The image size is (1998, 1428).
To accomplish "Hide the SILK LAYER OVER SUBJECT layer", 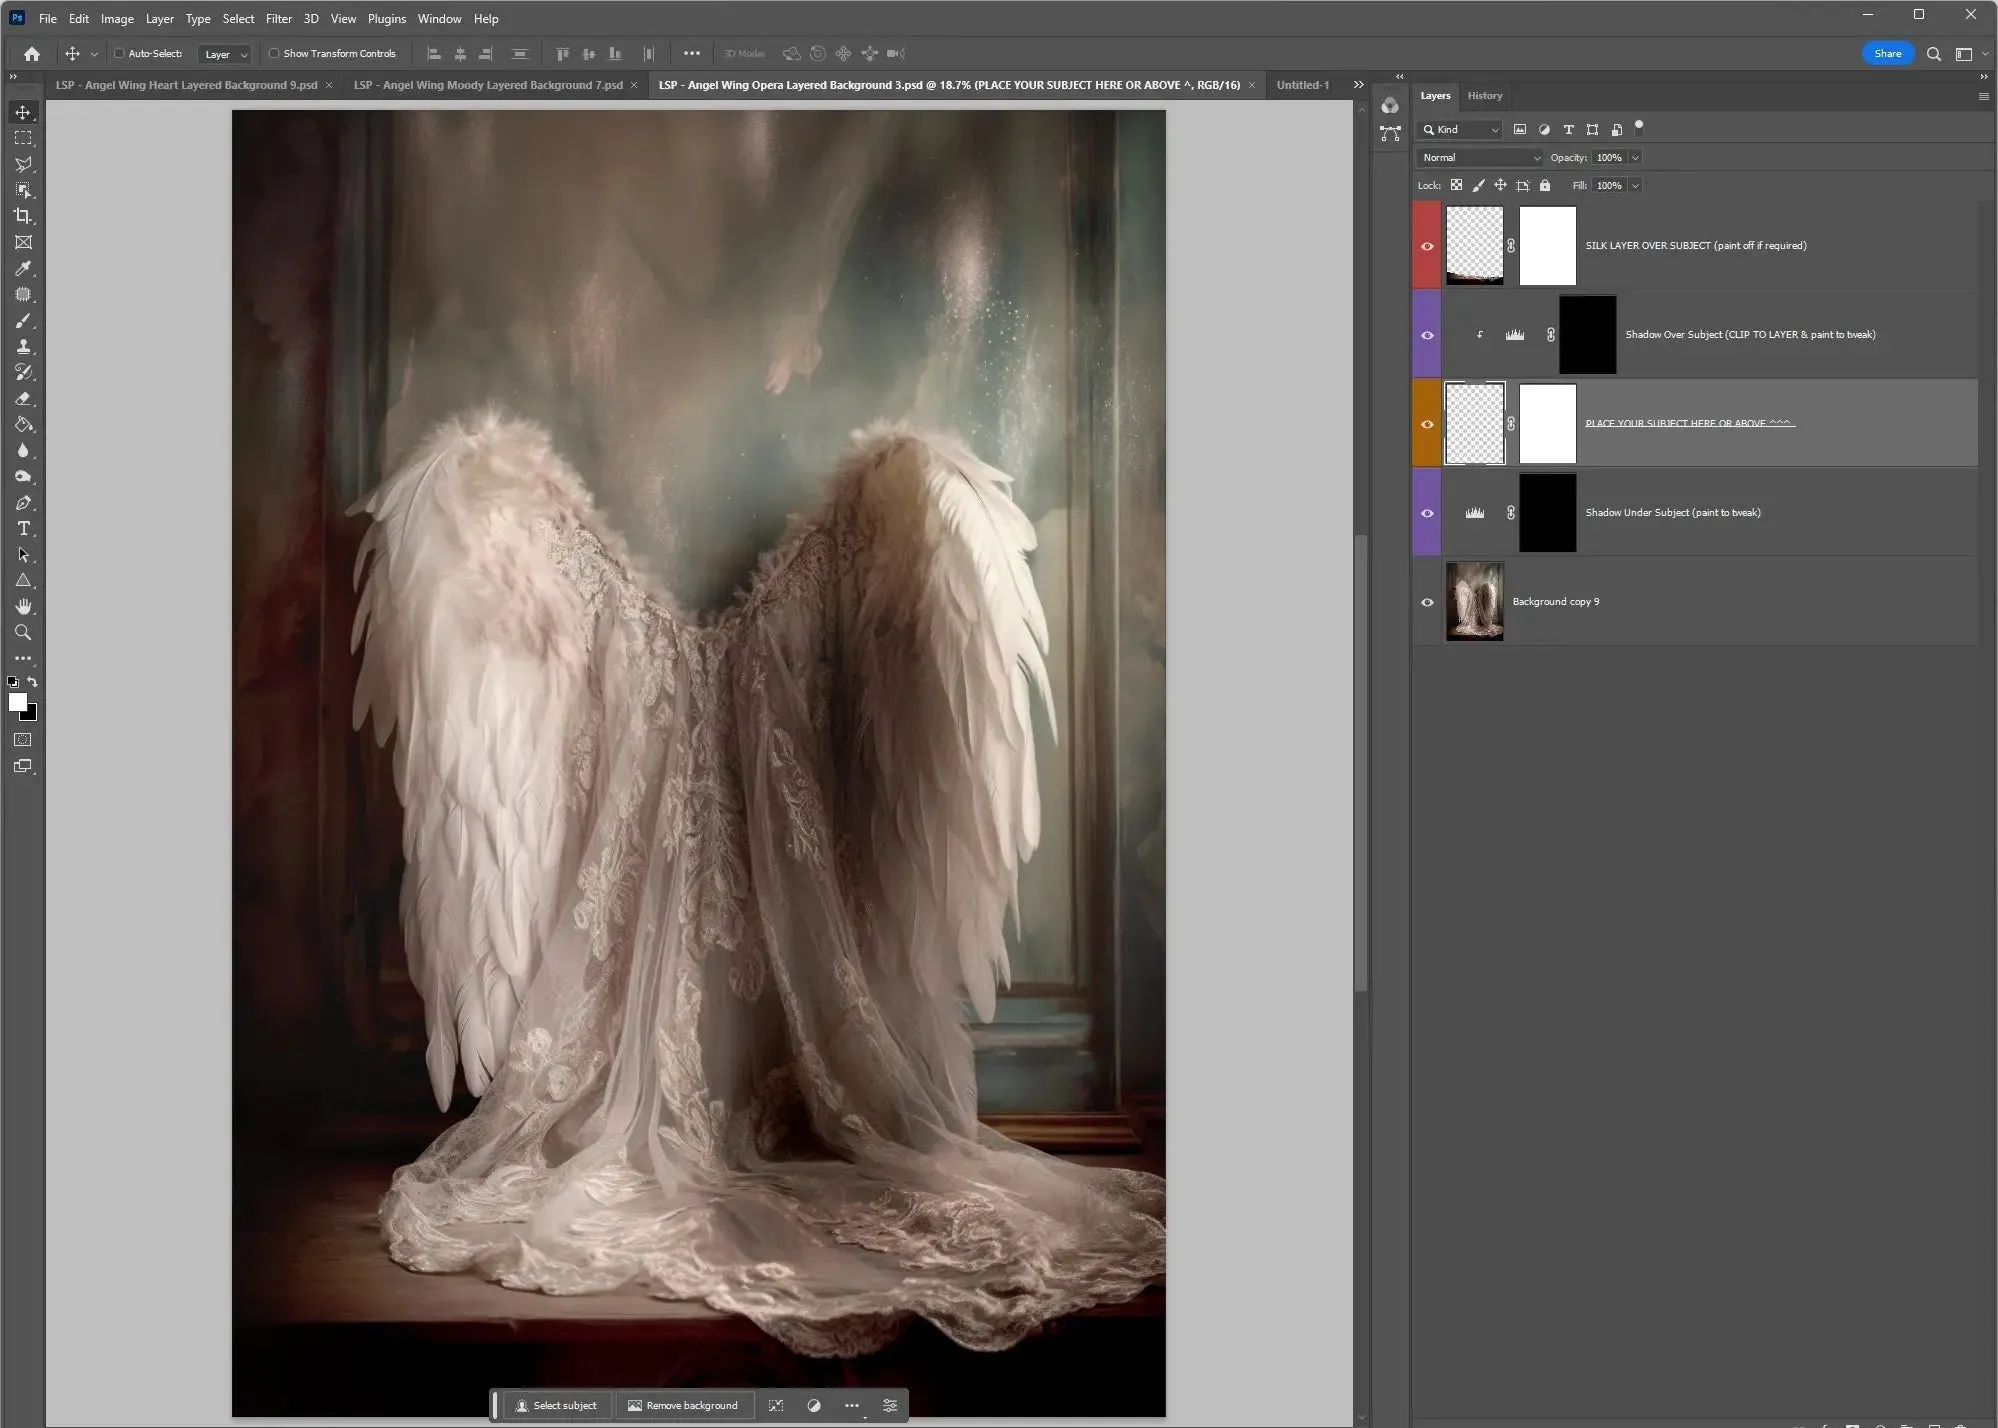I will point(1427,246).
